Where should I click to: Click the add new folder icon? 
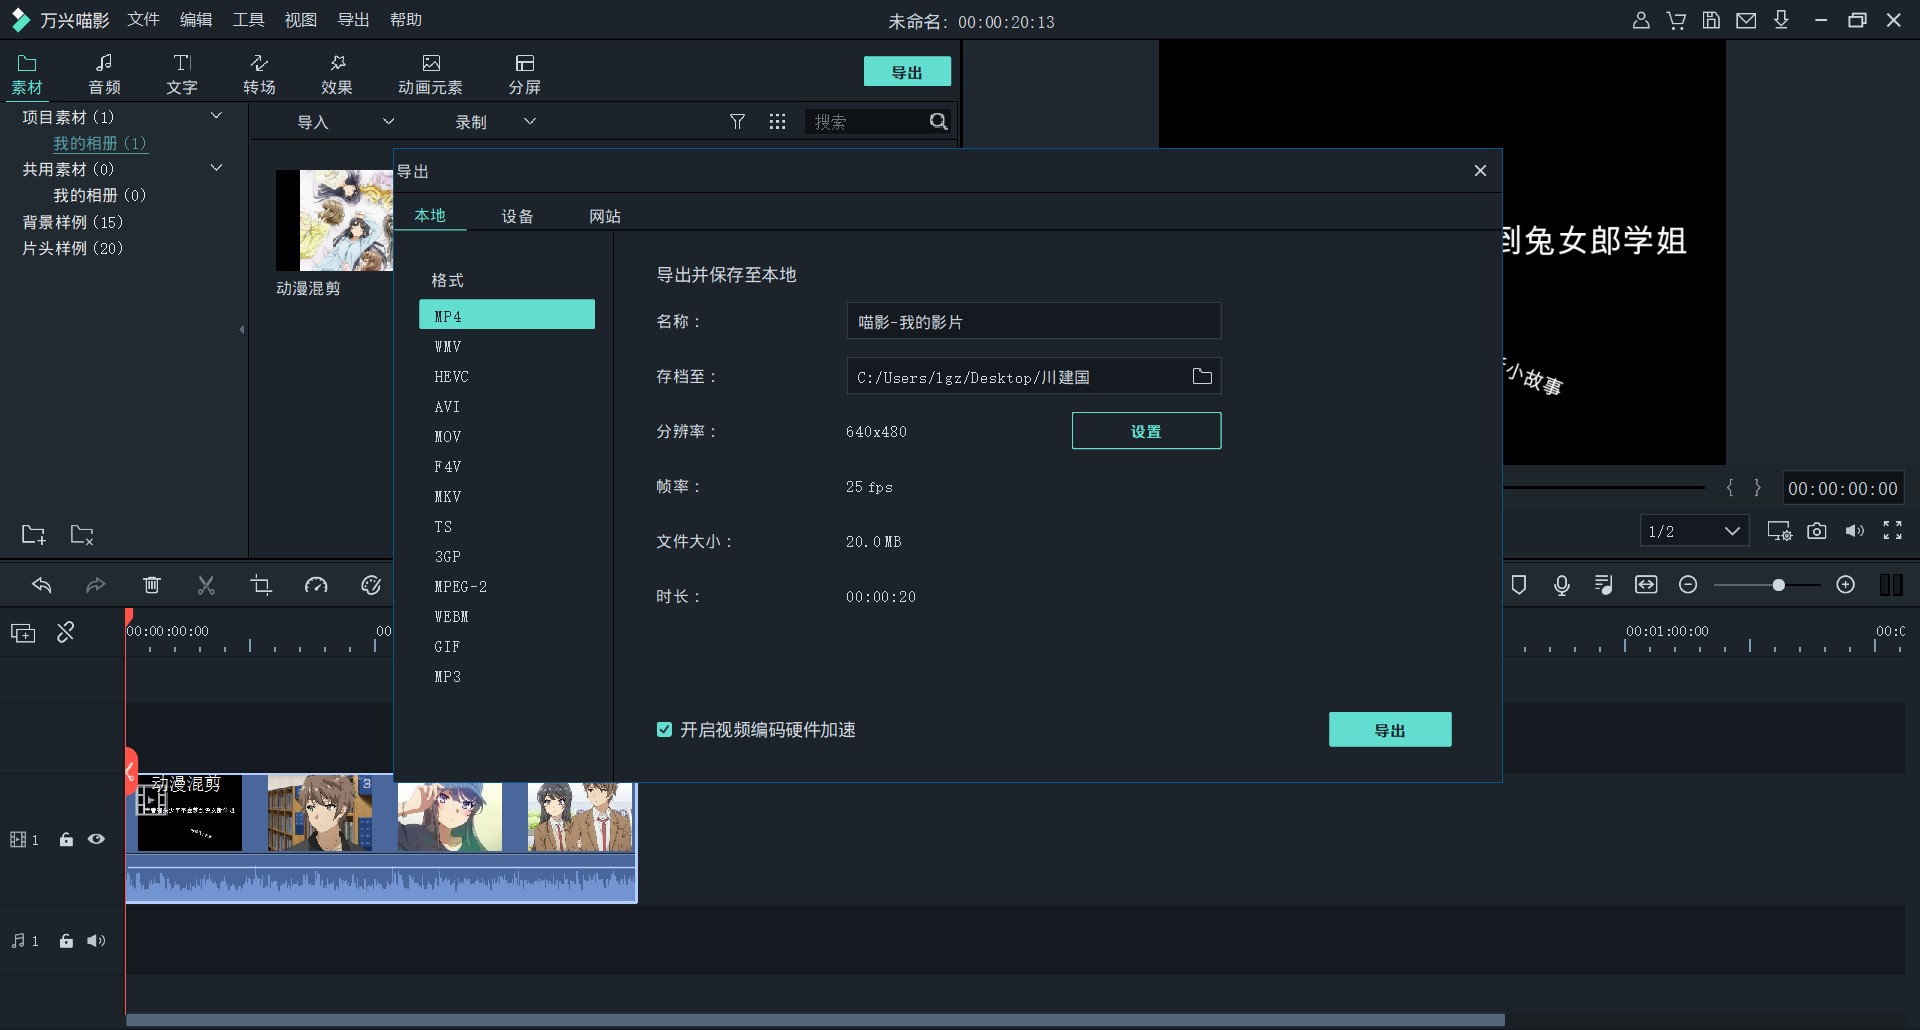pos(33,535)
